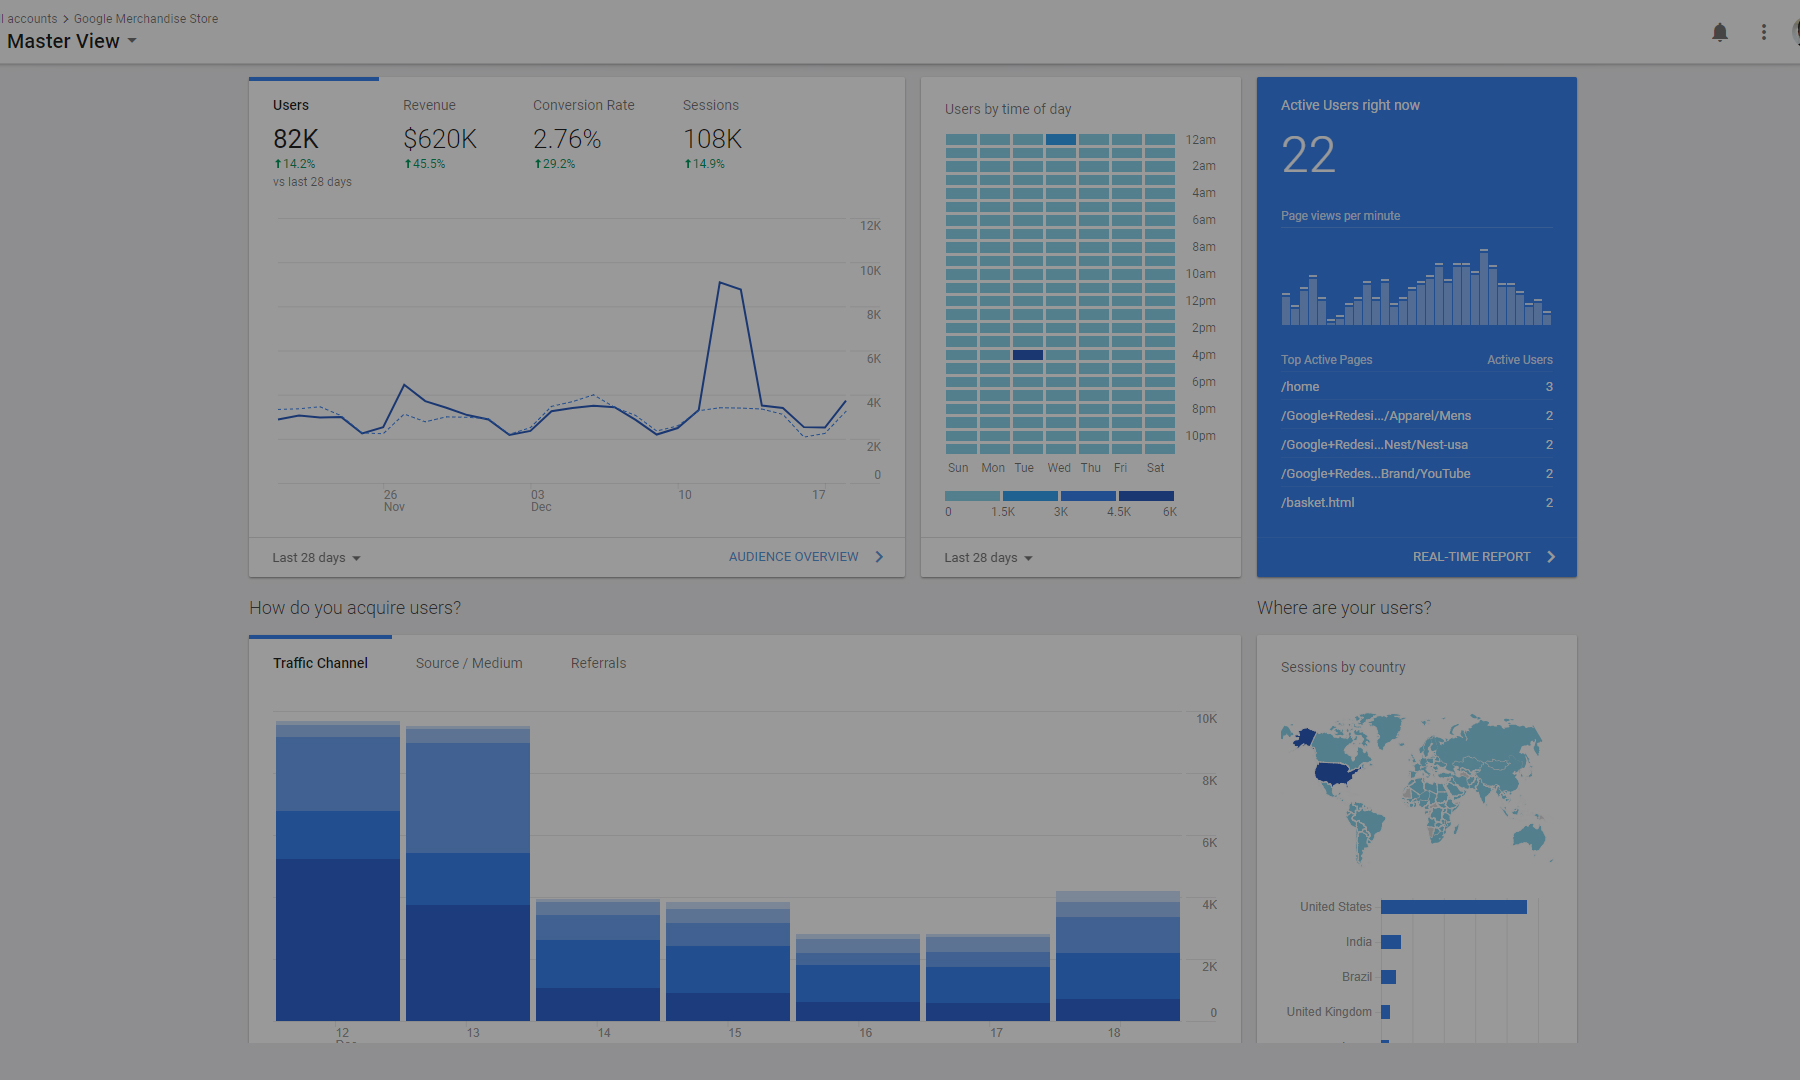The height and width of the screenshot is (1080, 1800).
Task: Select the Conversion Rate metric tab
Action: 583,105
